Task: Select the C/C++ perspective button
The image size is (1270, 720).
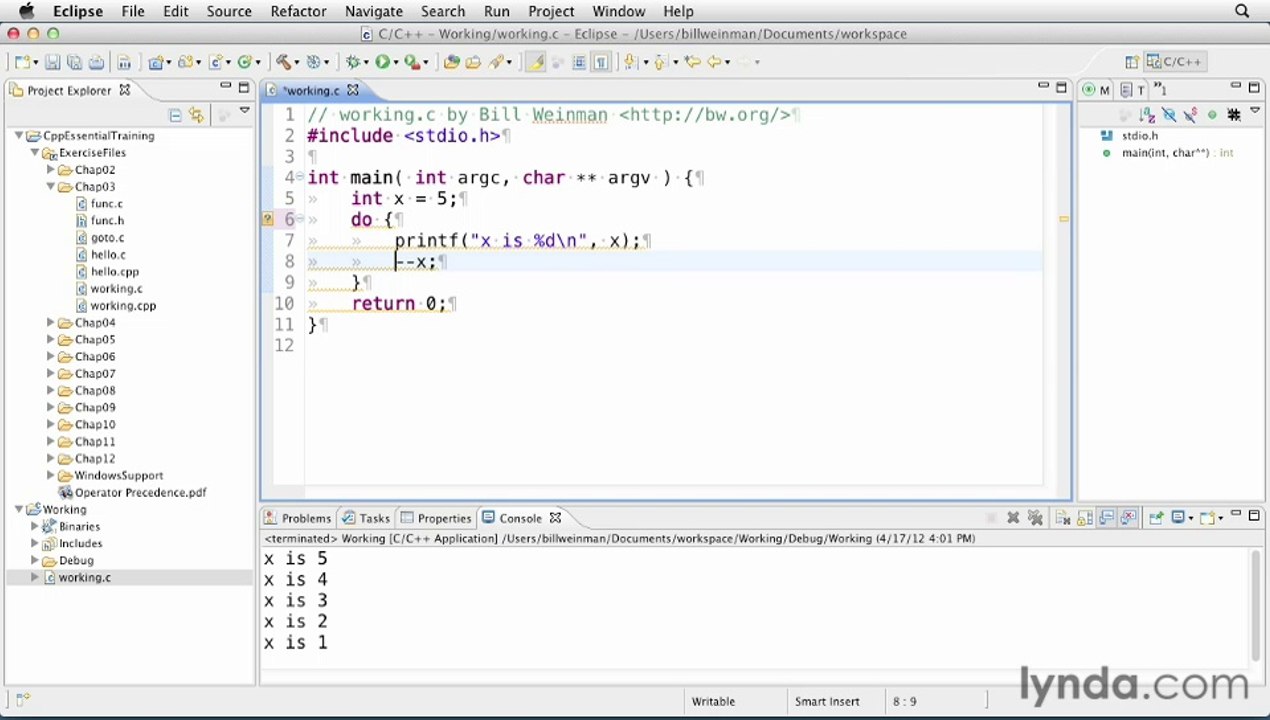Action: tap(1175, 62)
